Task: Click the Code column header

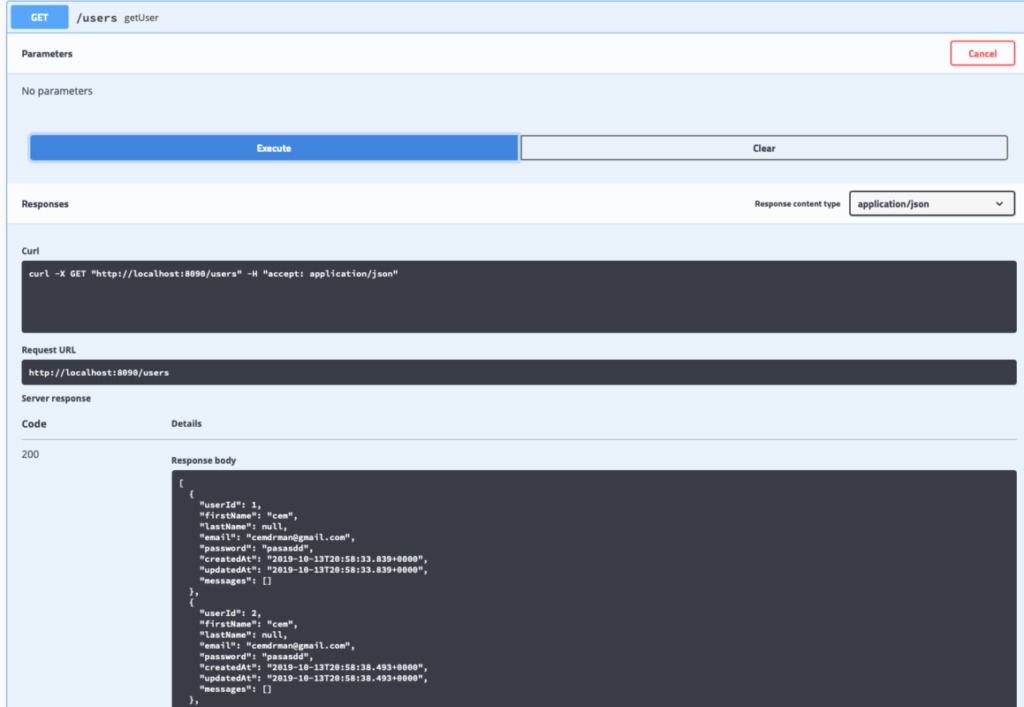Action: tap(34, 424)
